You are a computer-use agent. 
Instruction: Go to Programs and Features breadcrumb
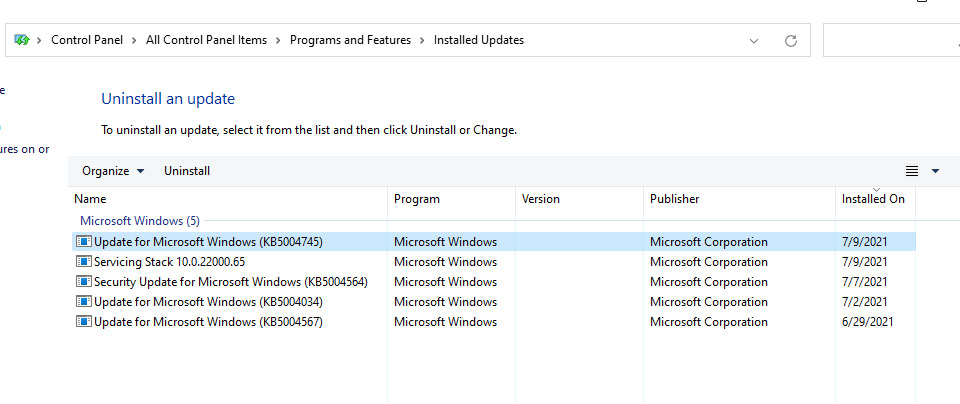(x=350, y=40)
